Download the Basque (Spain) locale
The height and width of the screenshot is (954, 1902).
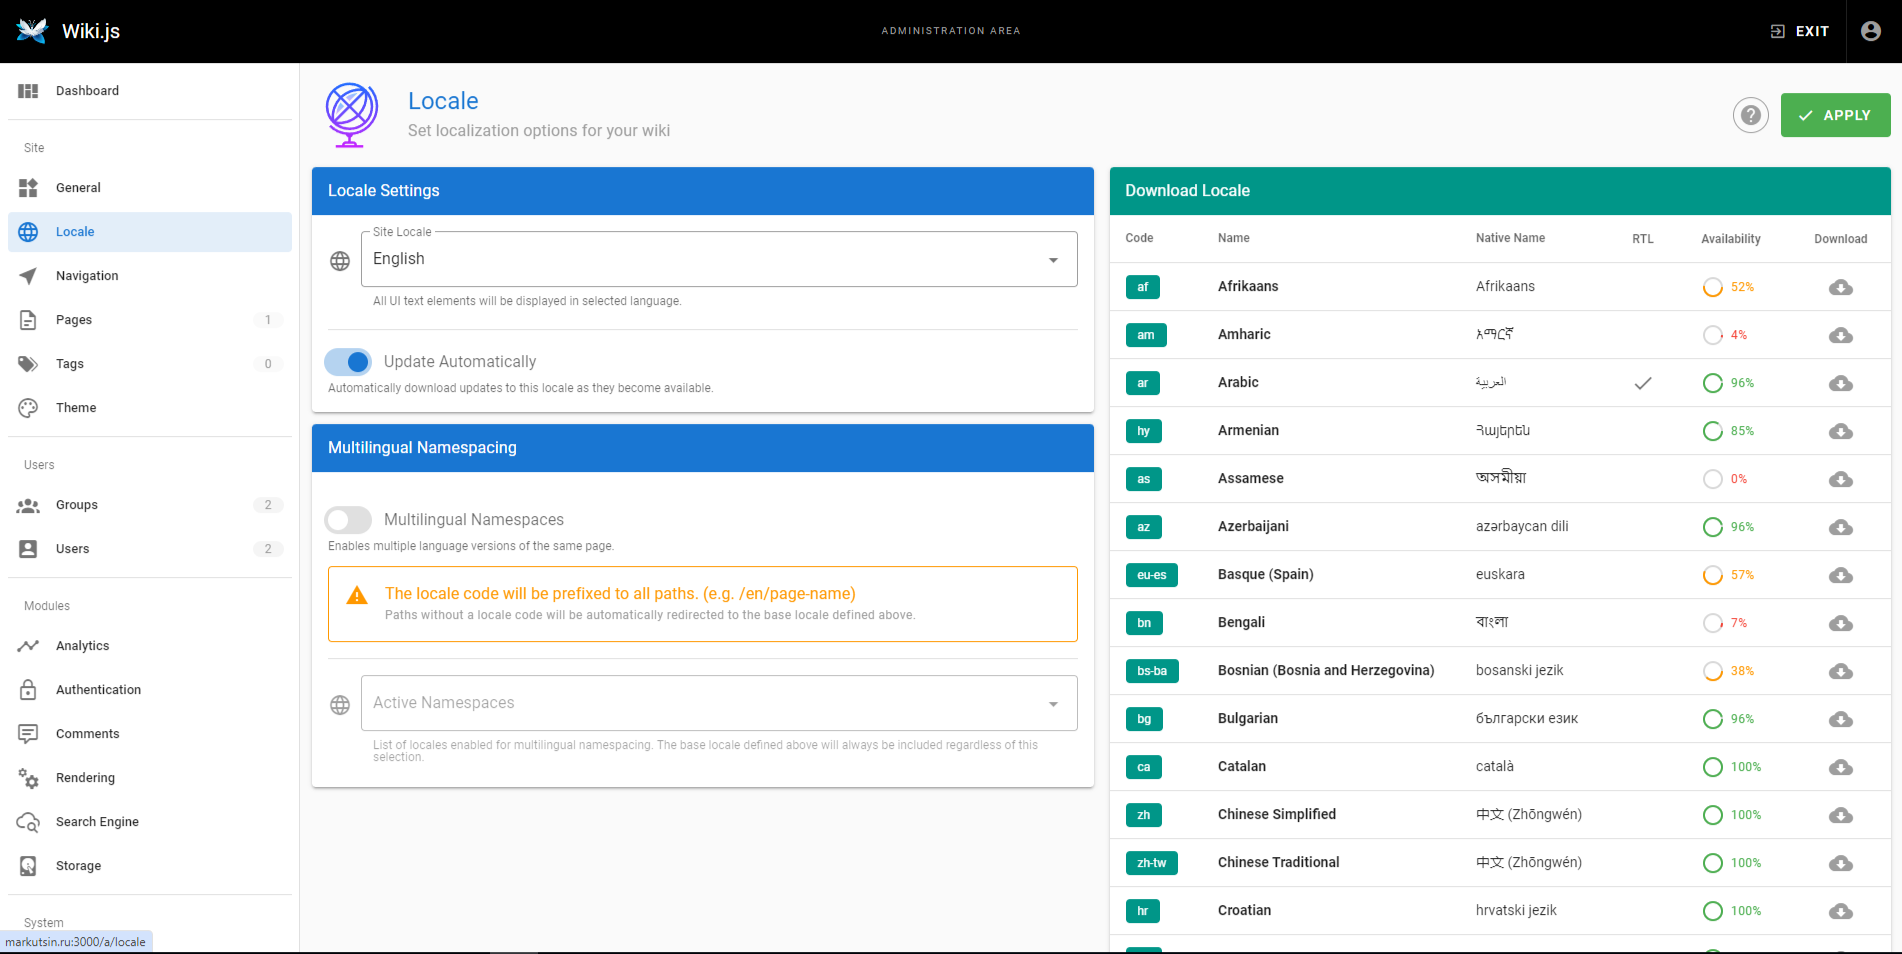[1841, 575]
